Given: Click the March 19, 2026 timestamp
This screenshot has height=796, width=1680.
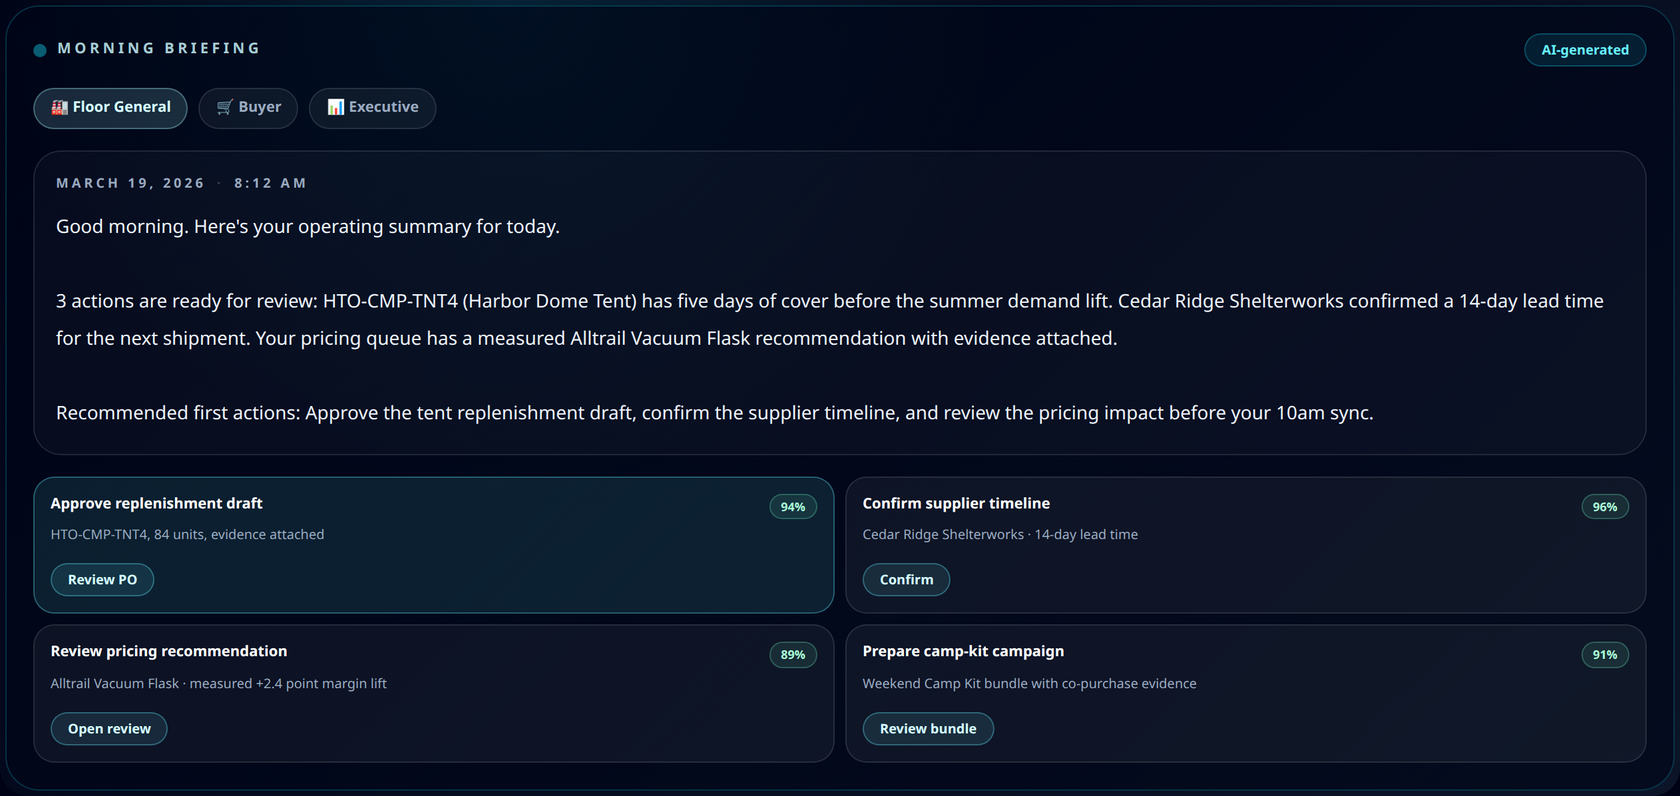Looking at the screenshot, I should [130, 183].
